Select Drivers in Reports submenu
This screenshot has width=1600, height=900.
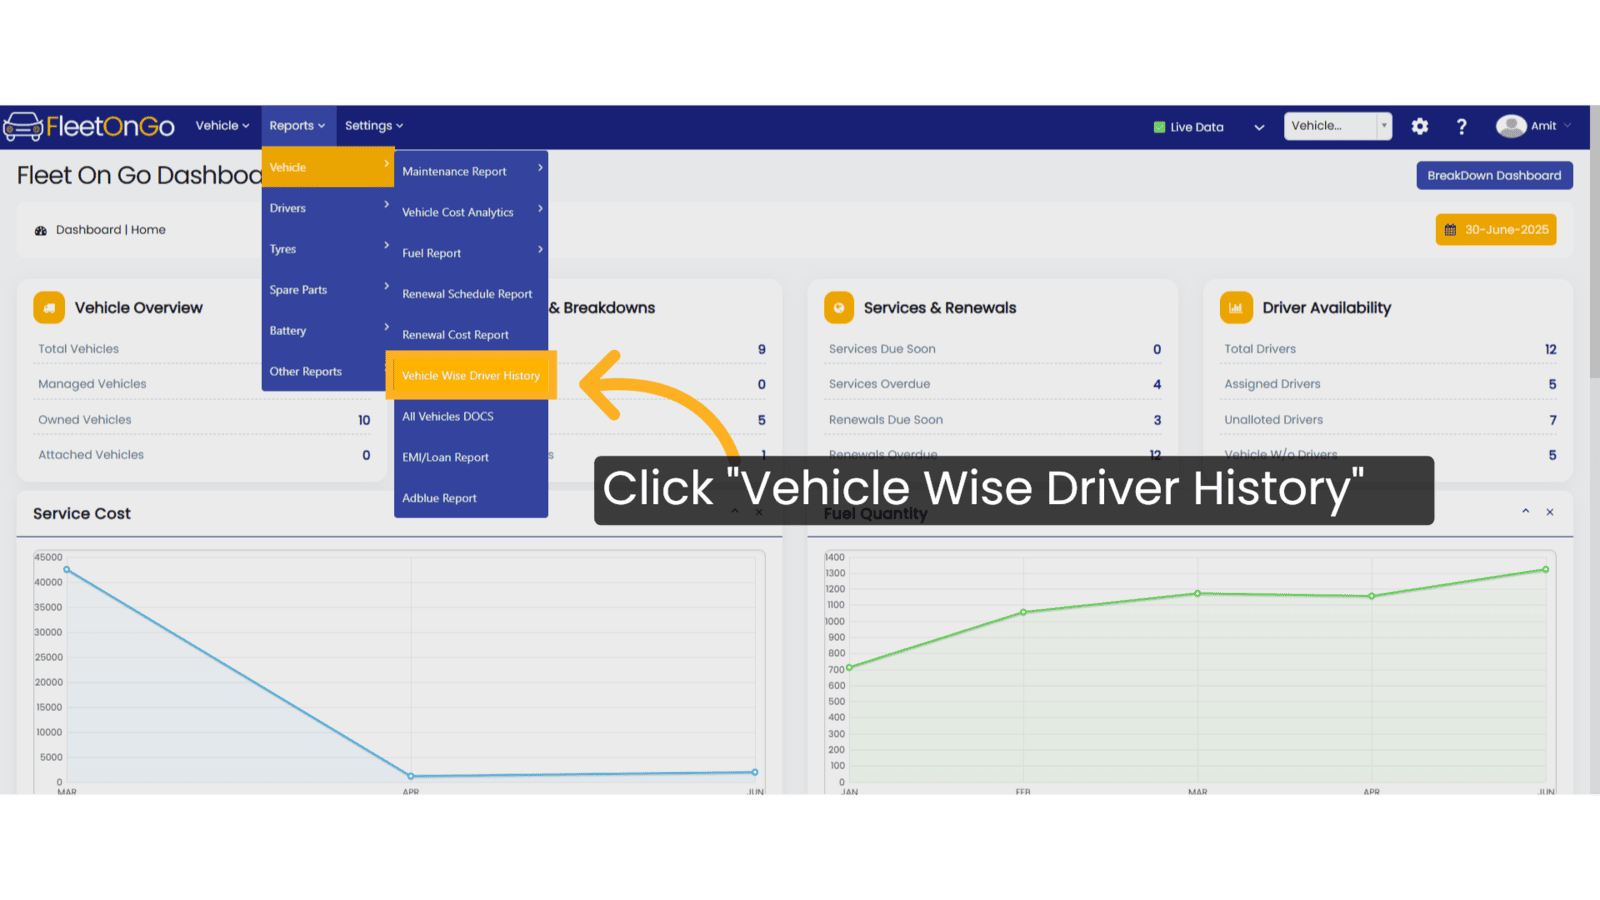pyautogui.click(x=328, y=208)
